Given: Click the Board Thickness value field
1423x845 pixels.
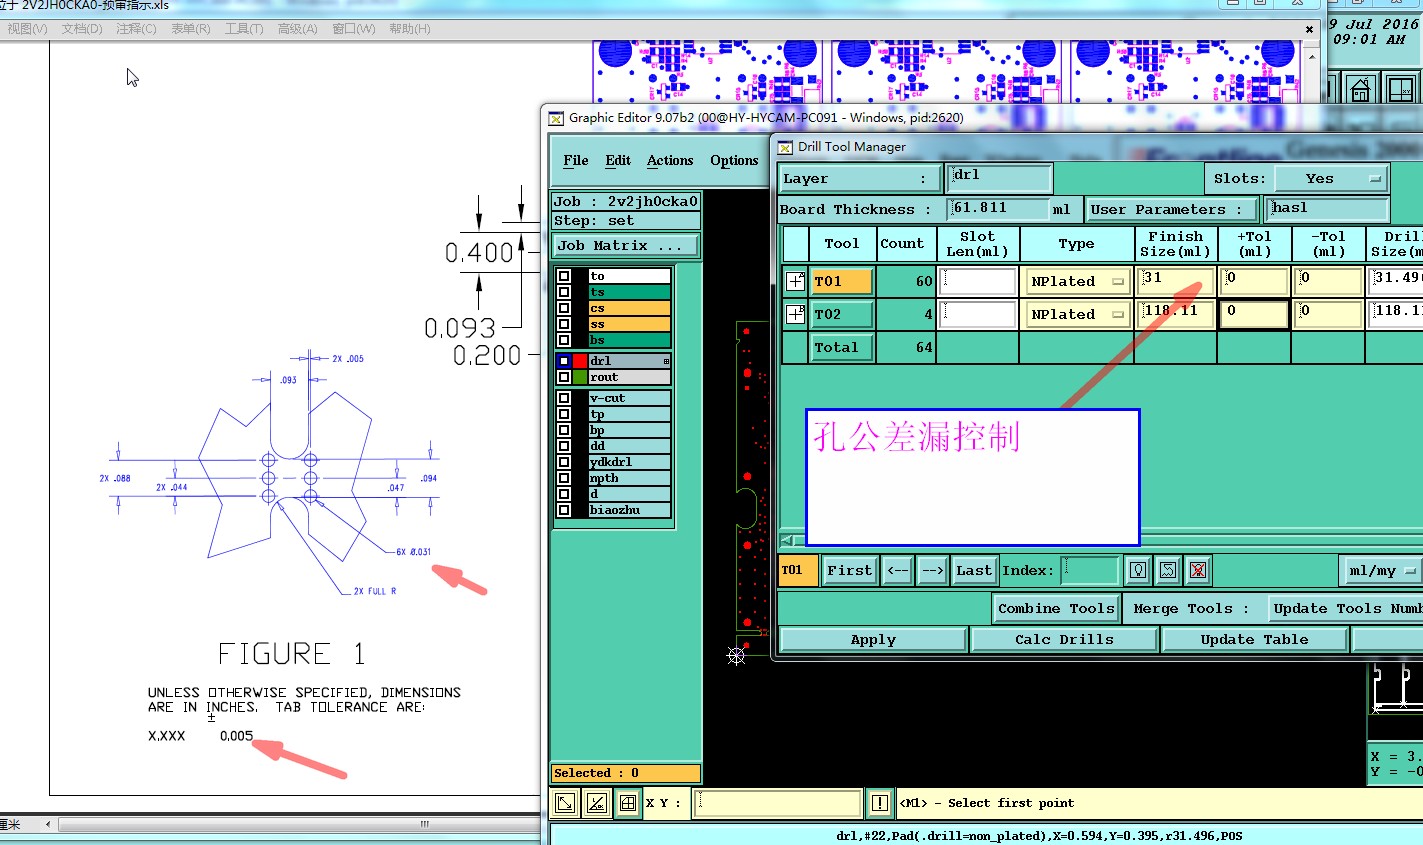Looking at the screenshot, I should pos(998,209).
